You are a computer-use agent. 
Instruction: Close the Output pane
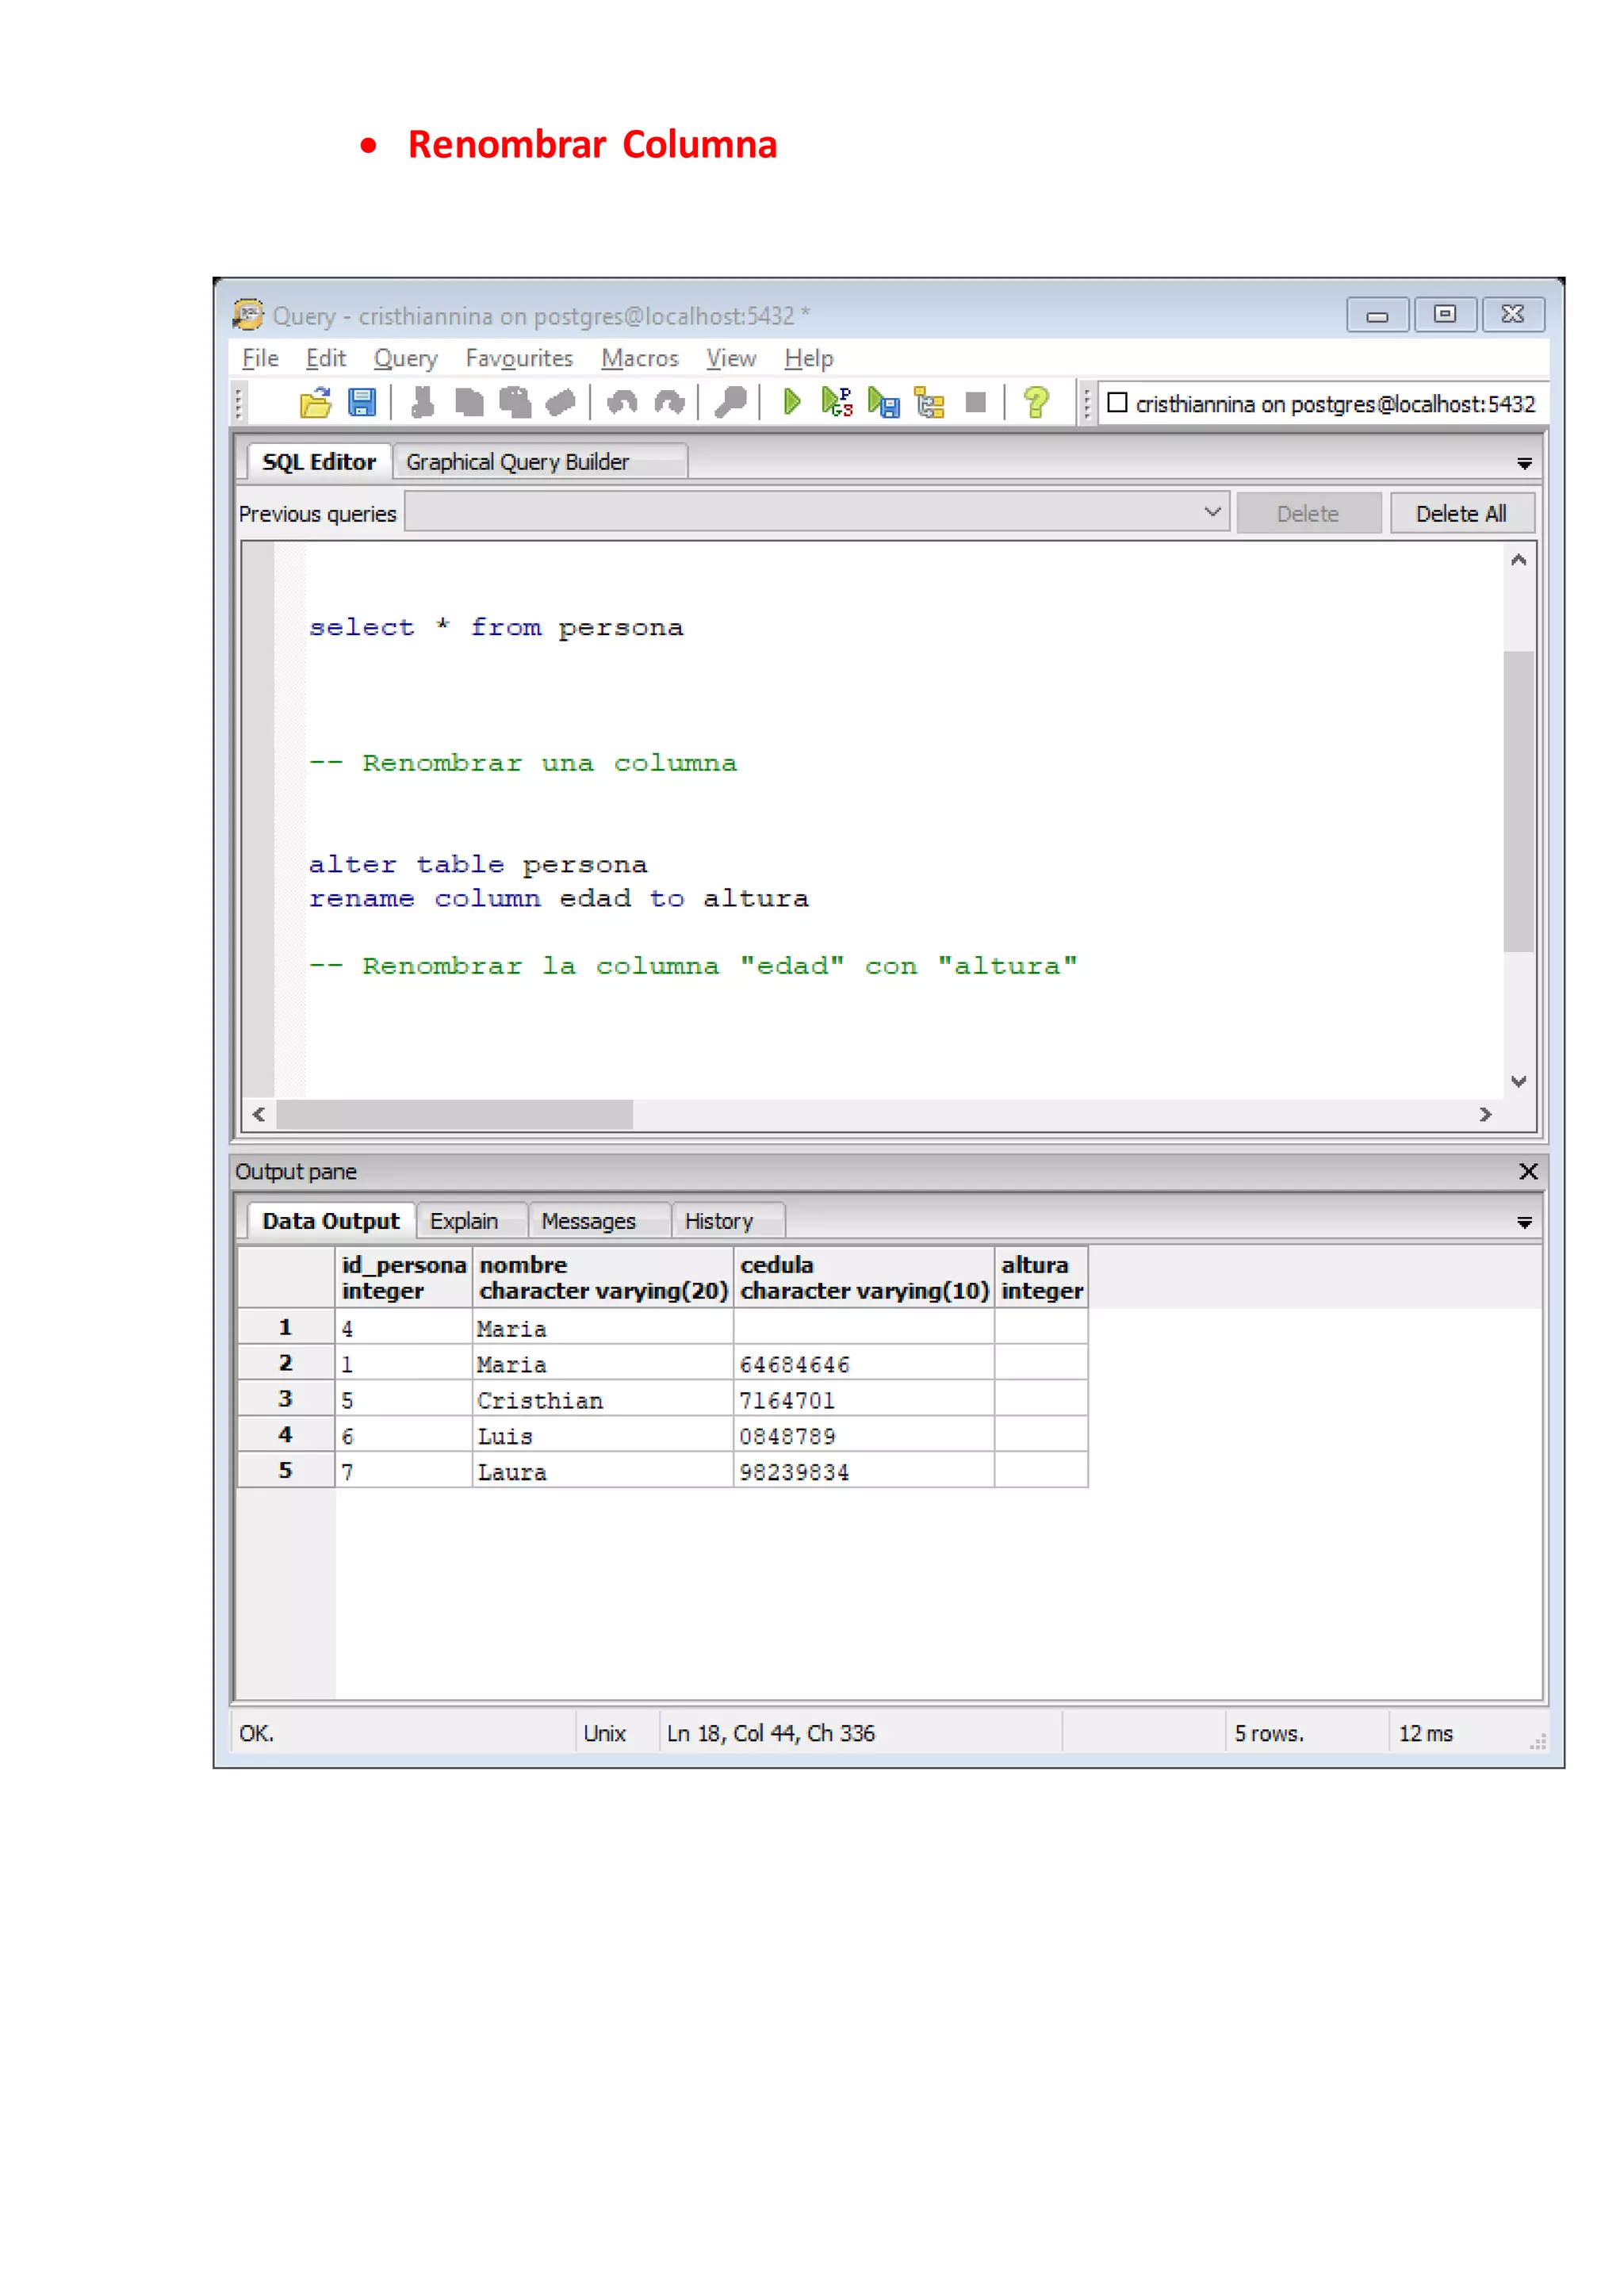[1528, 1171]
